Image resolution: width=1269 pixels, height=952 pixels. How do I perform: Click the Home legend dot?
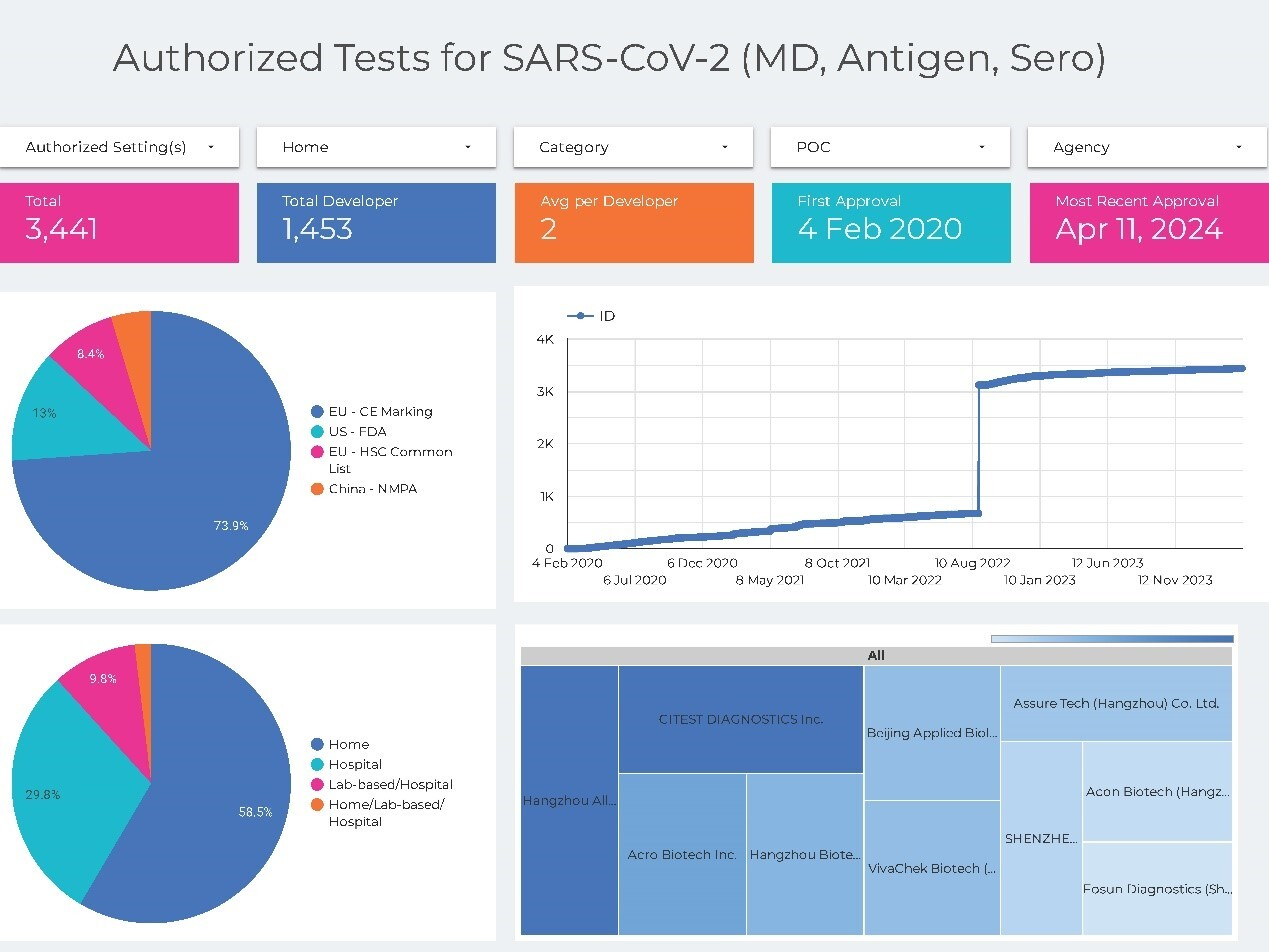click(x=318, y=744)
